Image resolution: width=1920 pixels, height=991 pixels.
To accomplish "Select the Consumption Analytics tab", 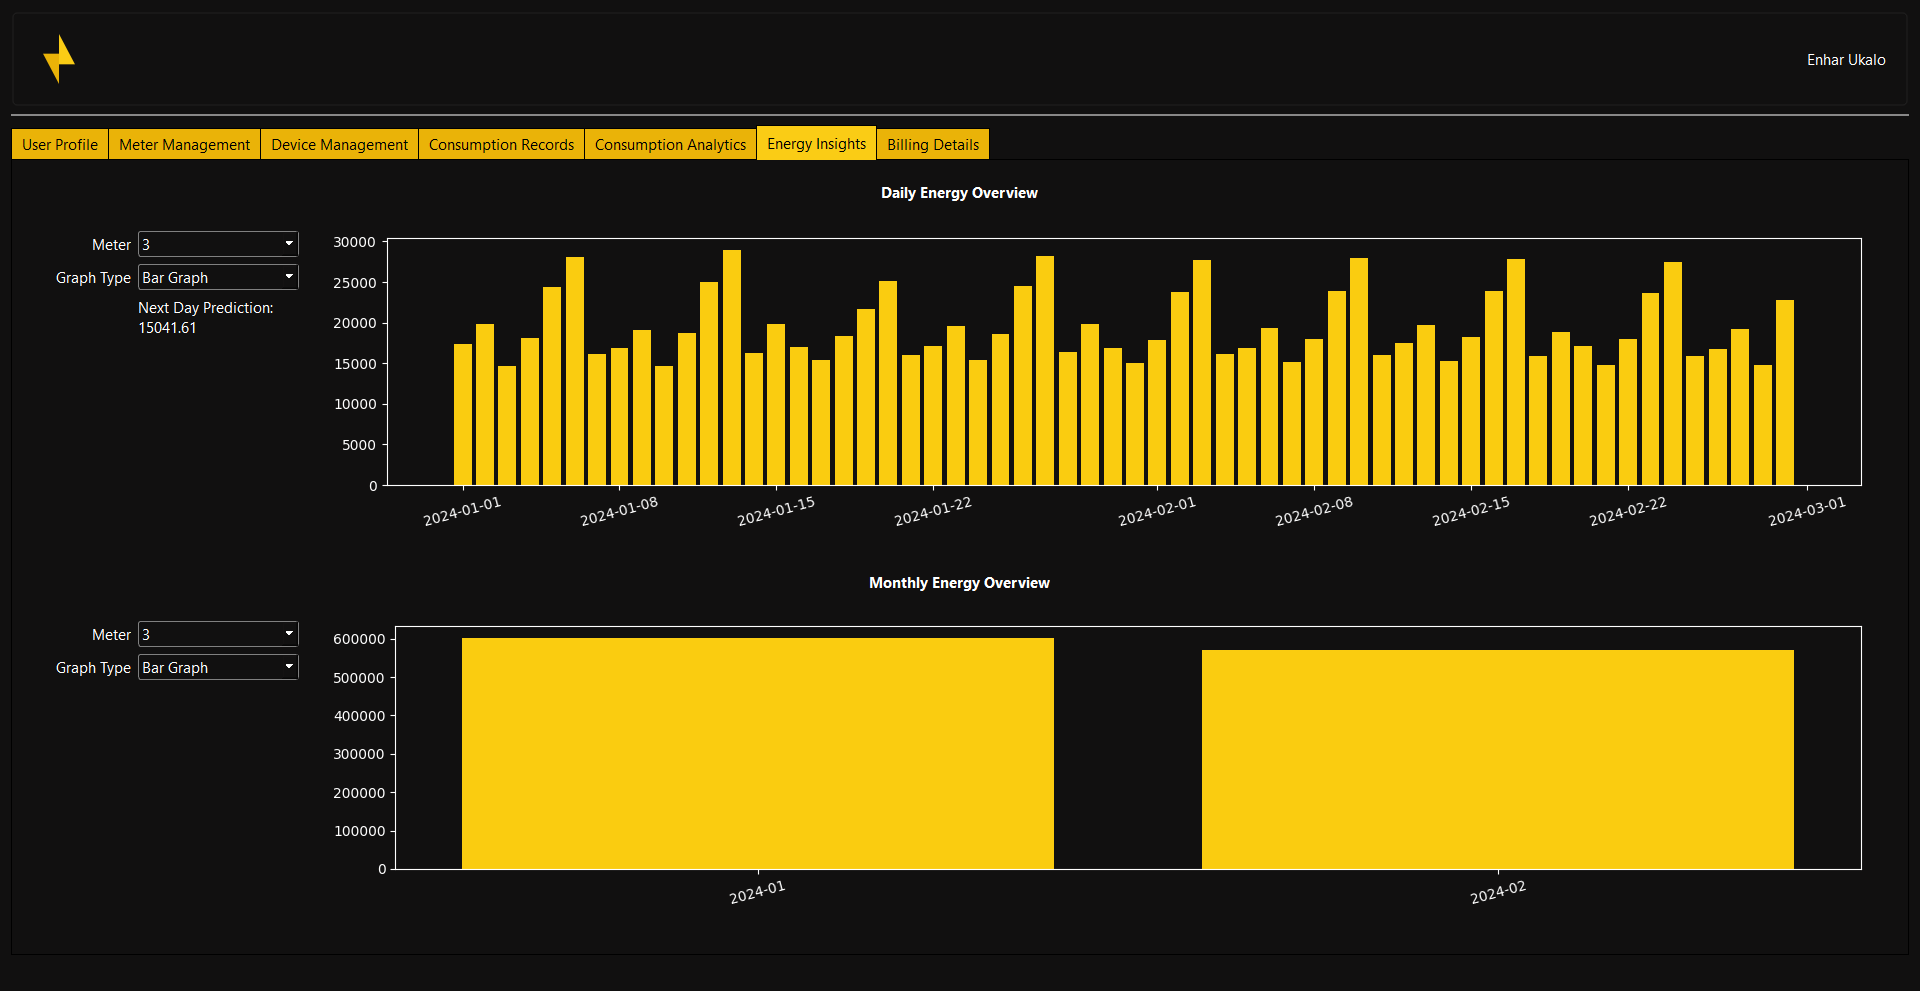I will [670, 144].
